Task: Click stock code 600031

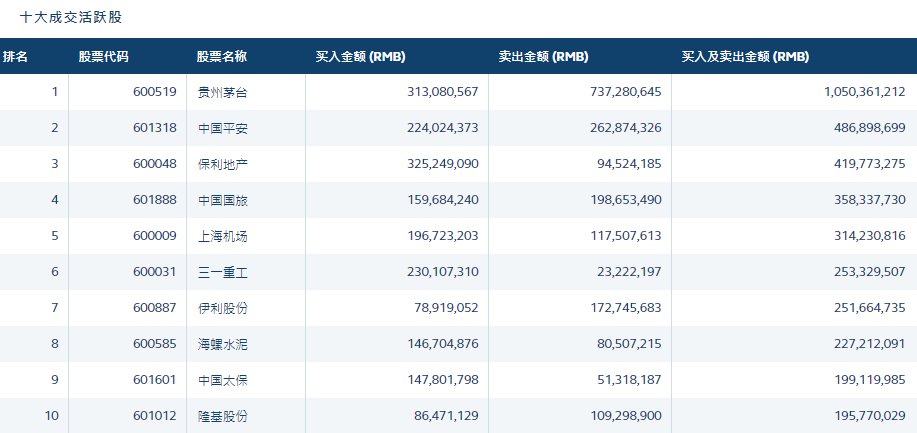Action: coord(154,272)
